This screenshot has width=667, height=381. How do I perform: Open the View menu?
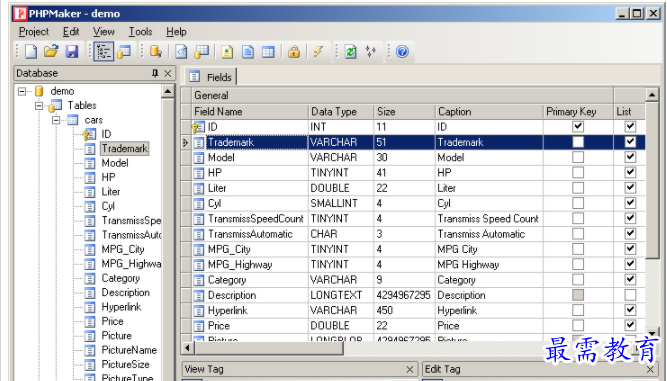pyautogui.click(x=104, y=31)
